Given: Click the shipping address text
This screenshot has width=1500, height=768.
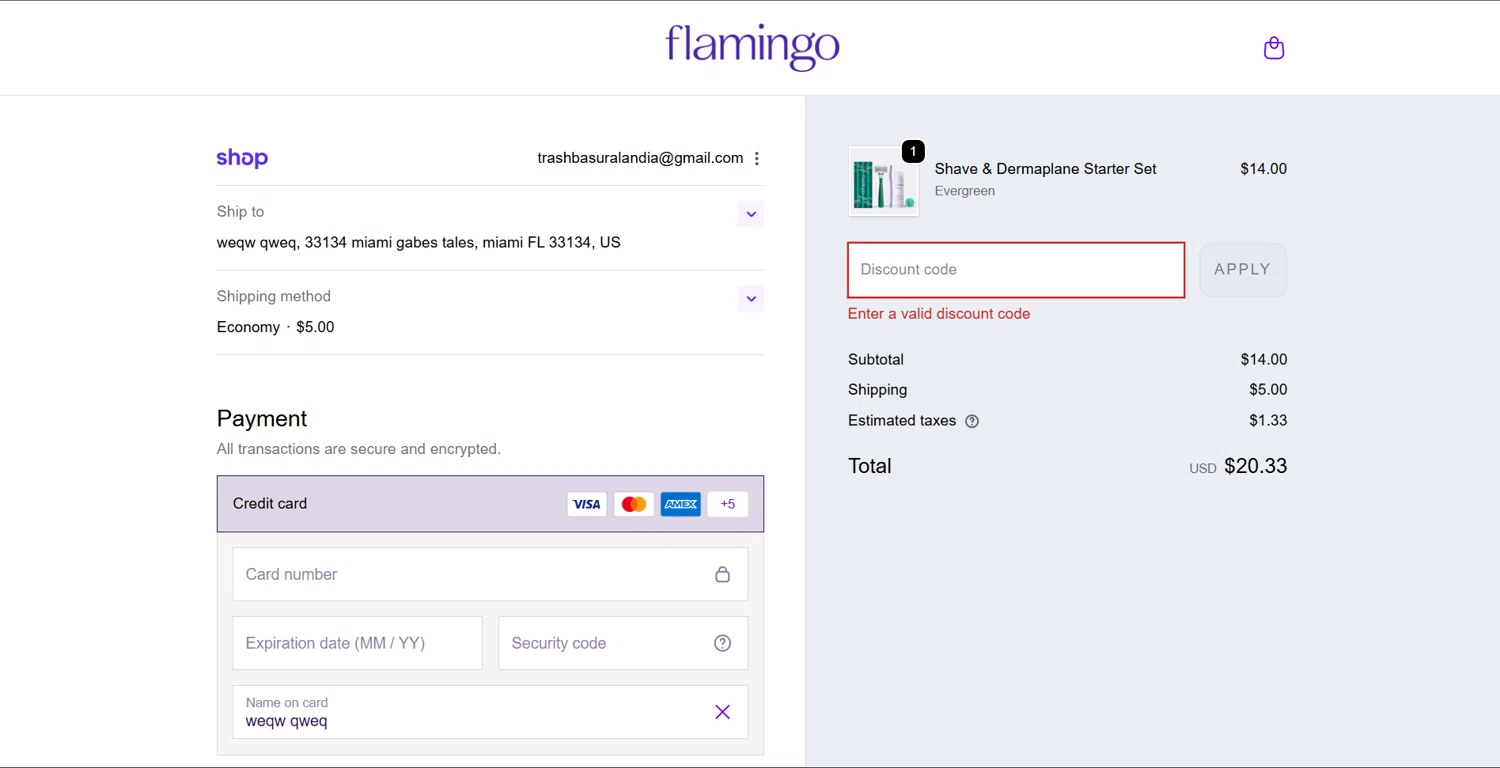Looking at the screenshot, I should pos(418,243).
